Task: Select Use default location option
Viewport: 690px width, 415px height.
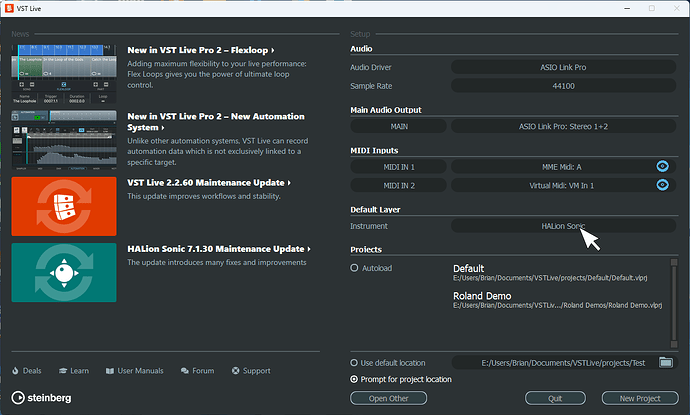Action: 355,362
